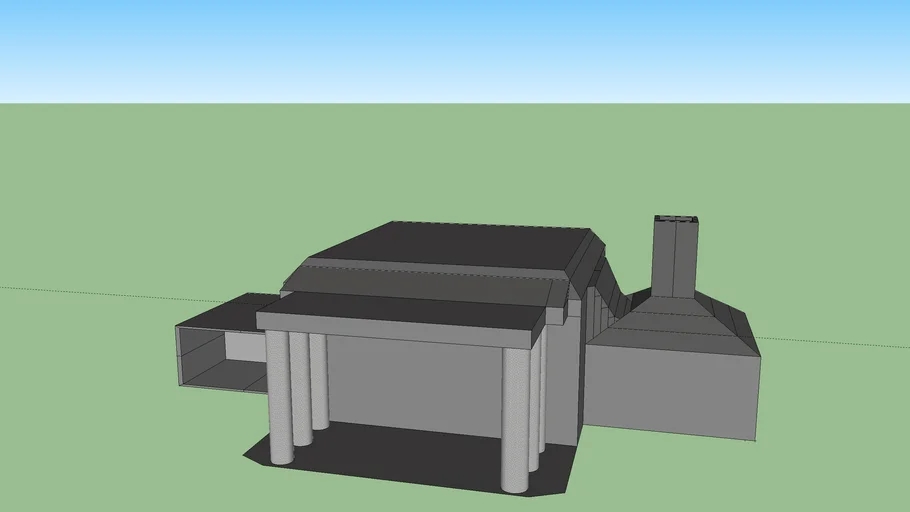Select the flat porch canopy roof surface
910x512 pixels.
coord(400,308)
